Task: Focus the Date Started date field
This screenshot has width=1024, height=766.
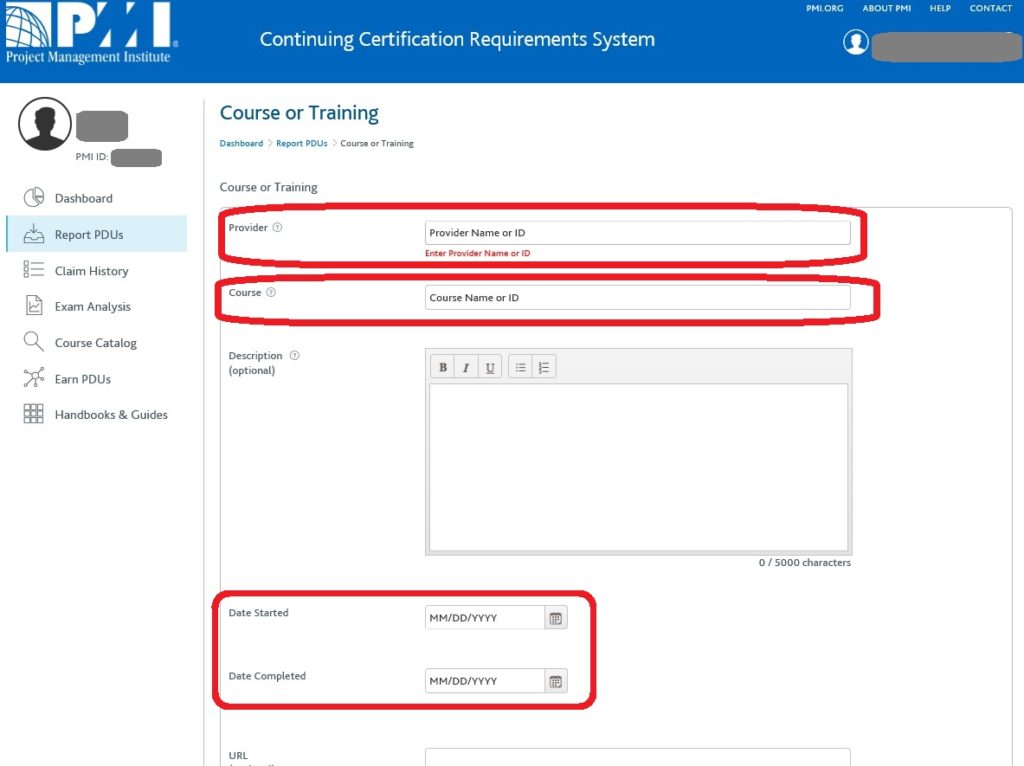Action: pos(485,618)
